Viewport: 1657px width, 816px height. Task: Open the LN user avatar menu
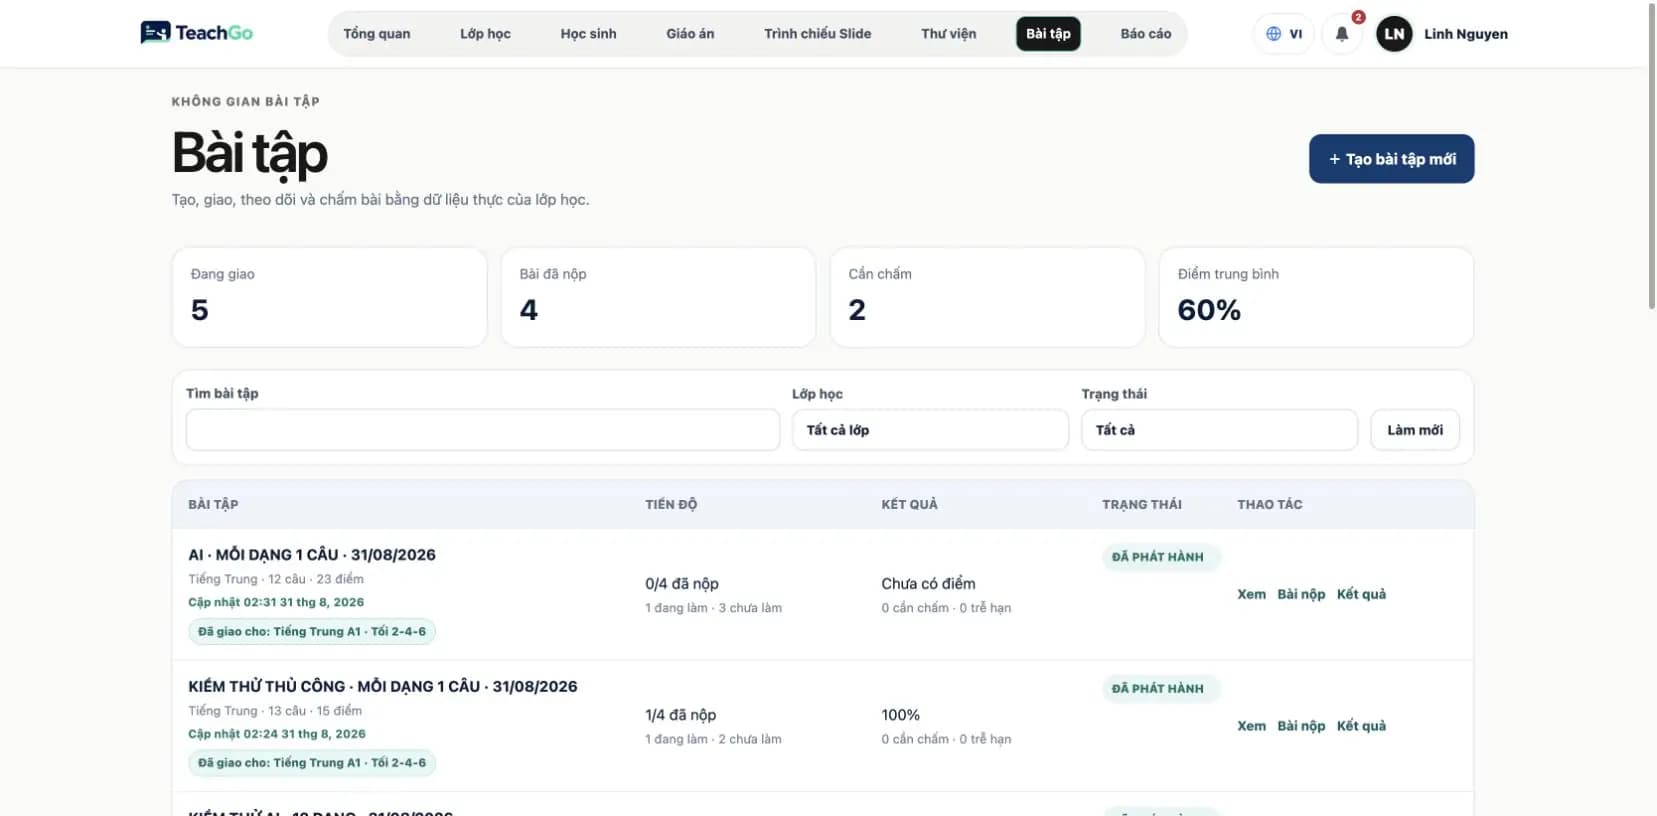click(1394, 34)
